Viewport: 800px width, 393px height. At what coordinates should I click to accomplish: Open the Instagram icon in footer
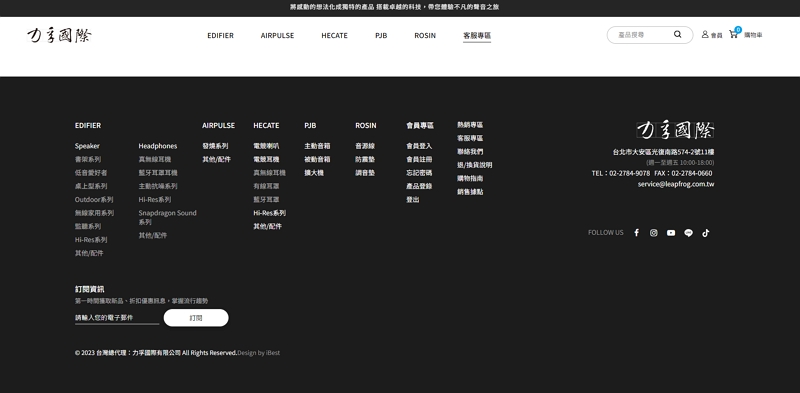[x=654, y=233]
